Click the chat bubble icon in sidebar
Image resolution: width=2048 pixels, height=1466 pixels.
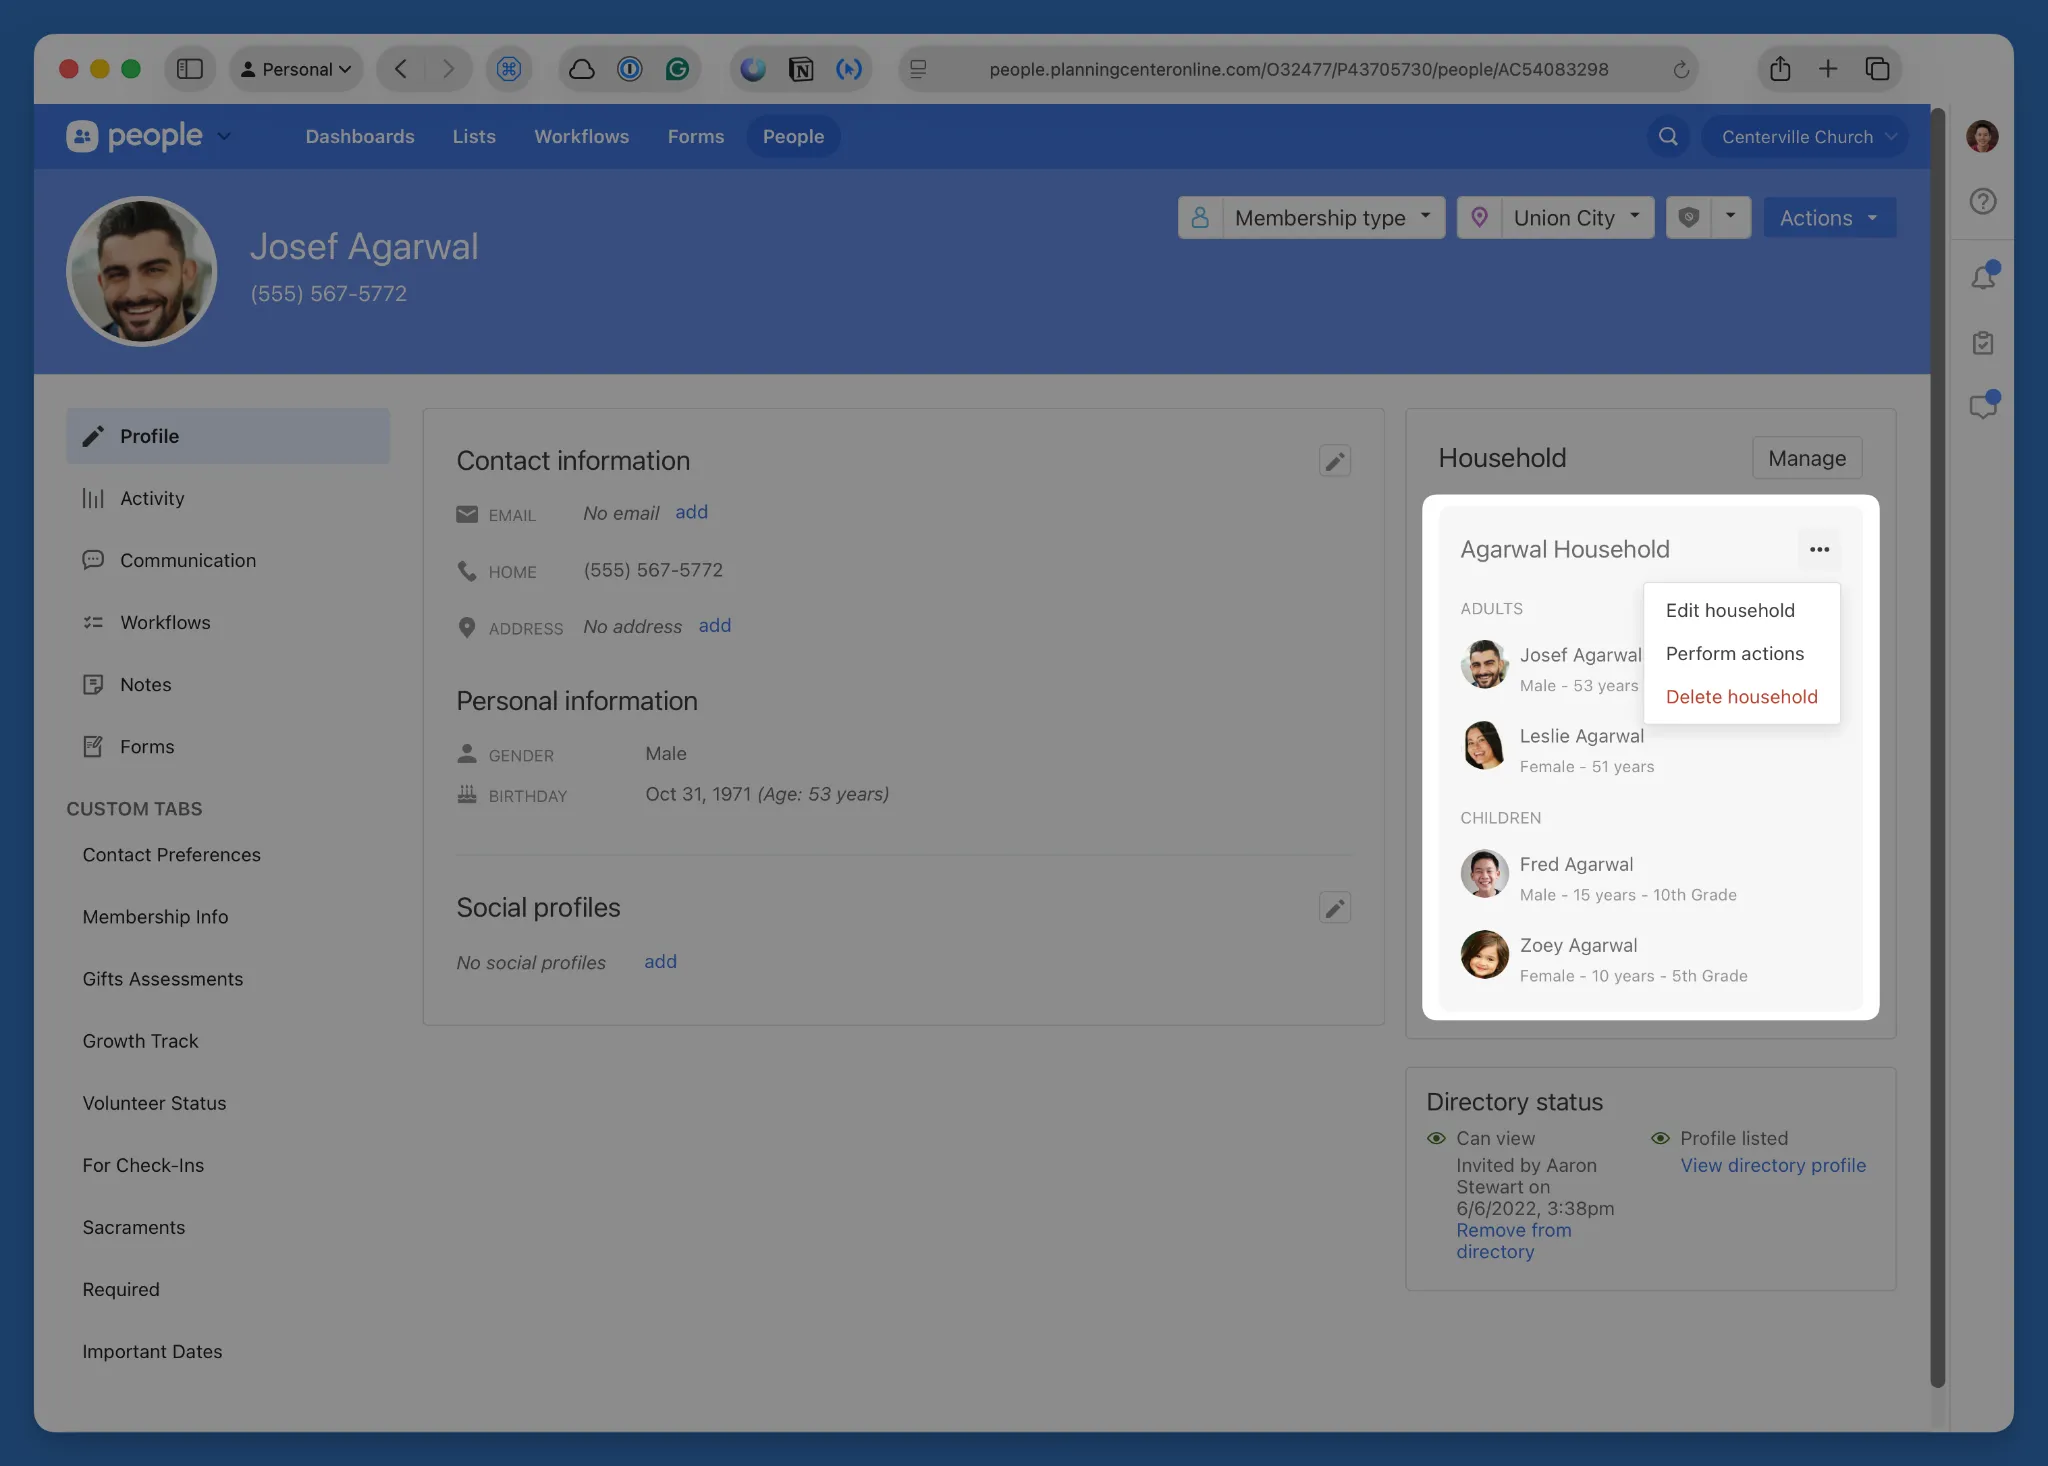pyautogui.click(x=1983, y=406)
